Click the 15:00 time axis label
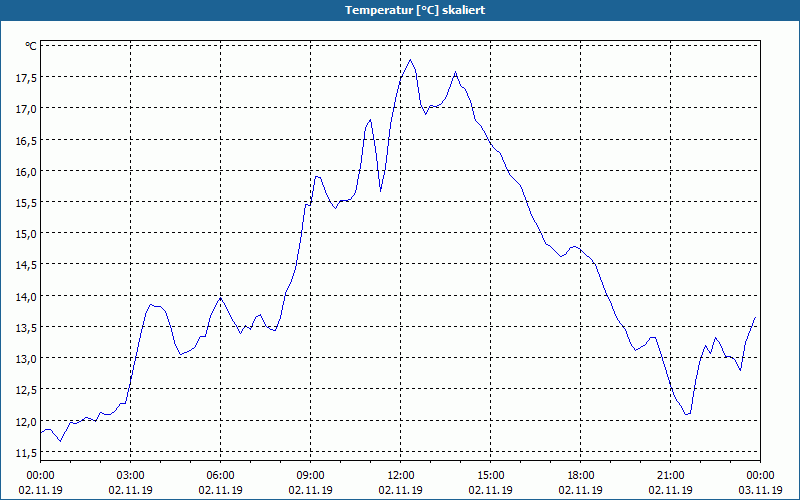 pyautogui.click(x=490, y=475)
